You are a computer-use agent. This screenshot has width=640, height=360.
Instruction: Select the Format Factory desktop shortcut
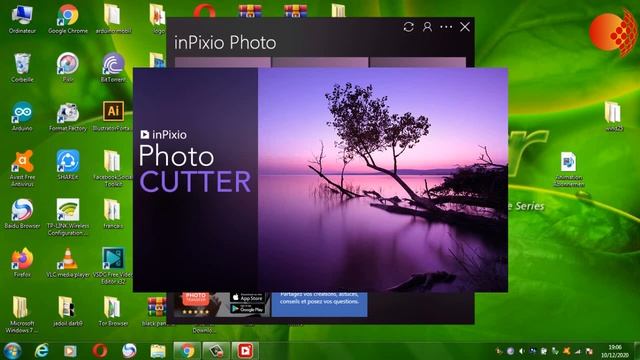(x=68, y=117)
